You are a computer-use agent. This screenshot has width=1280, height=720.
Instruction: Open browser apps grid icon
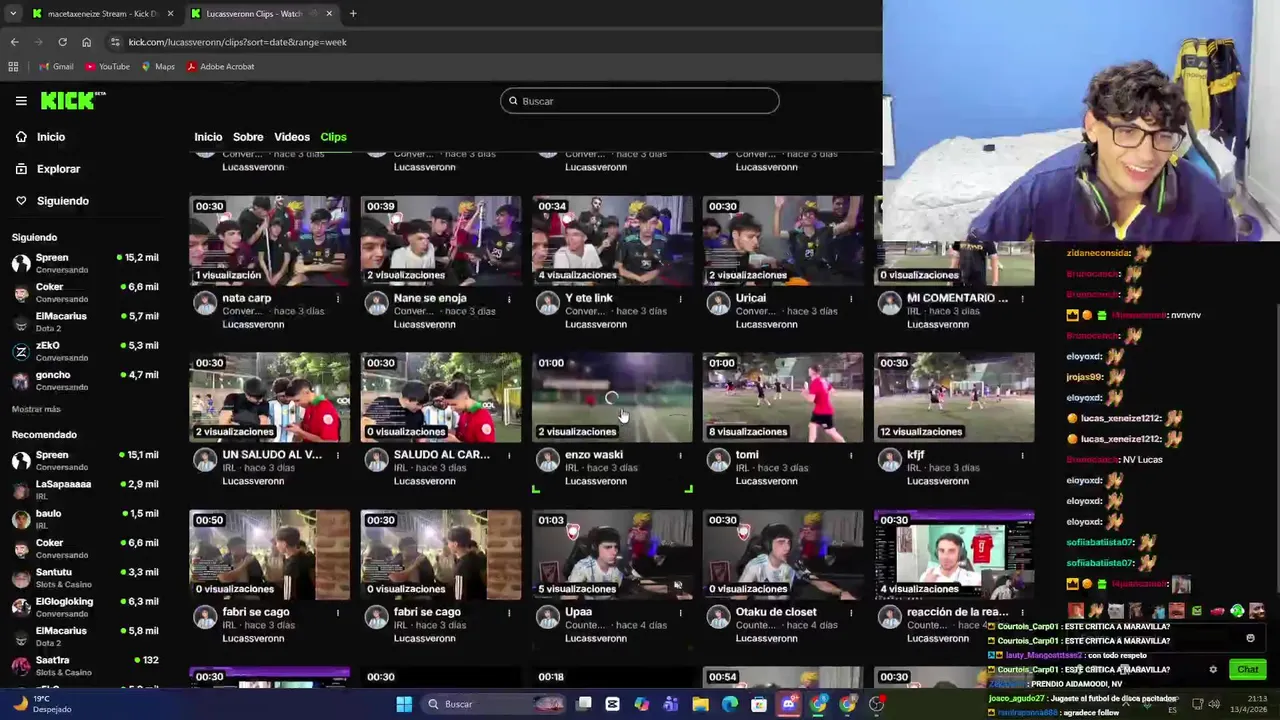(13, 67)
